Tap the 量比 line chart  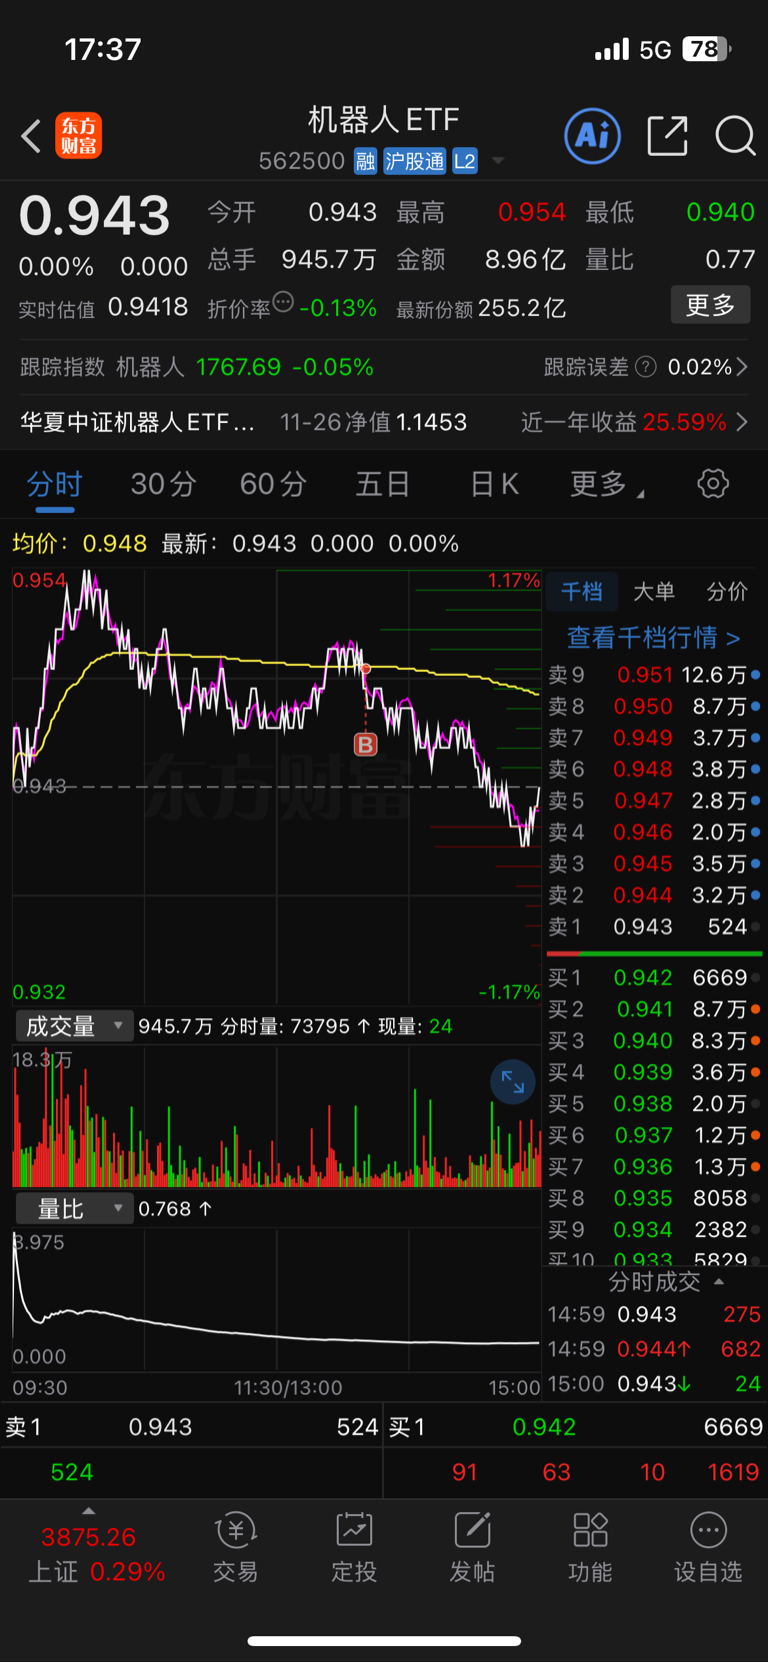(276, 1298)
